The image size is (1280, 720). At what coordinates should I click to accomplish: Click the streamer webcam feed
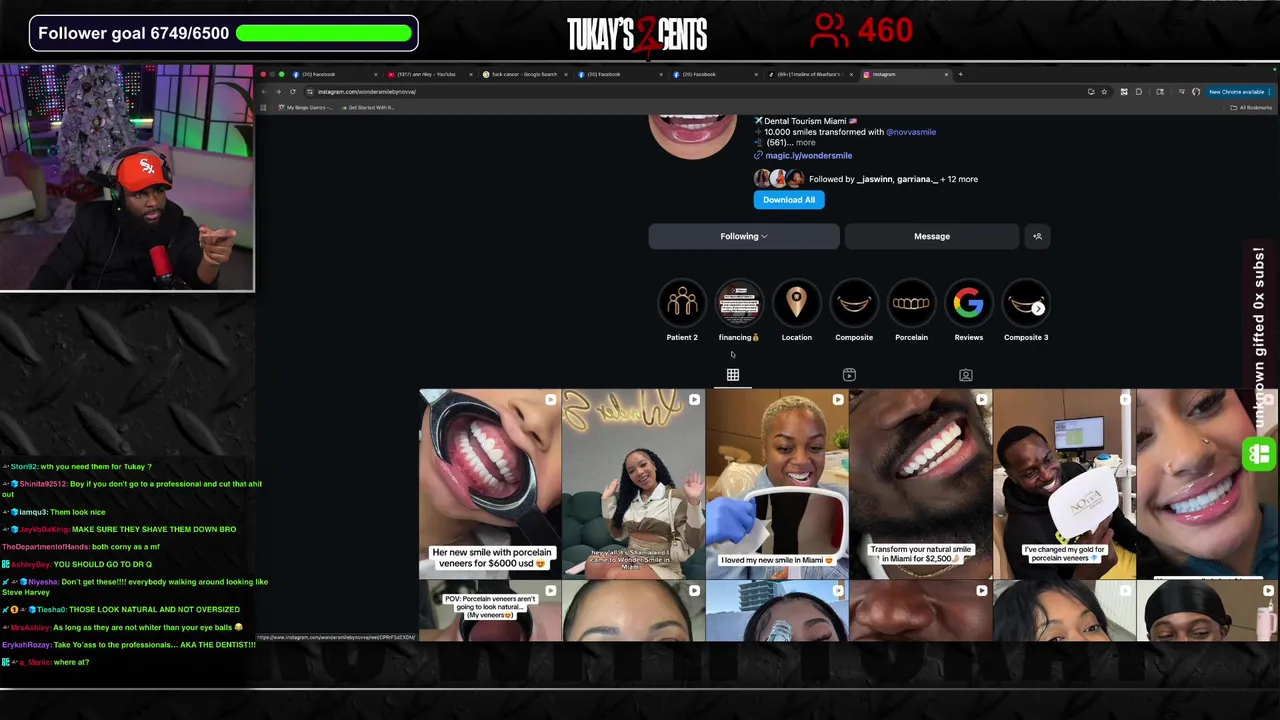coord(127,178)
